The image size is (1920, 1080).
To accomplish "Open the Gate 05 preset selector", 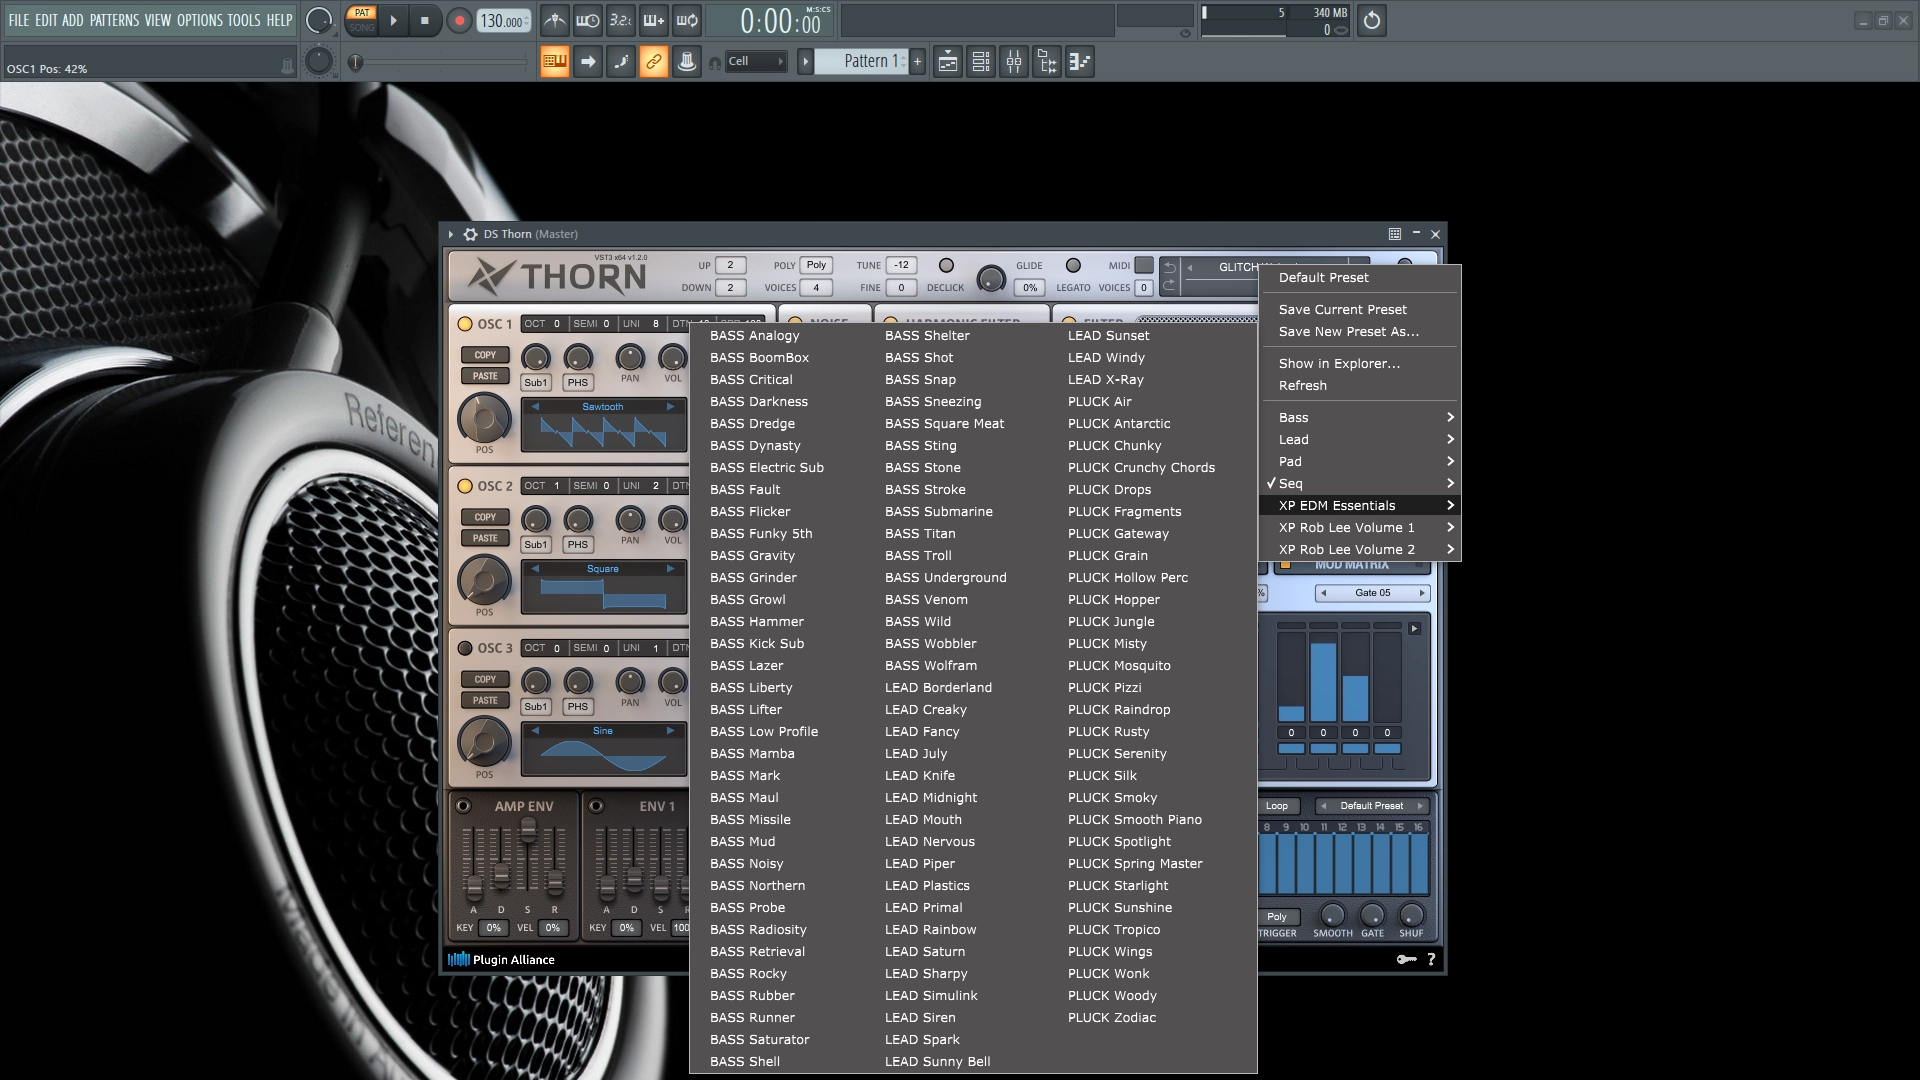I will 1372,593.
